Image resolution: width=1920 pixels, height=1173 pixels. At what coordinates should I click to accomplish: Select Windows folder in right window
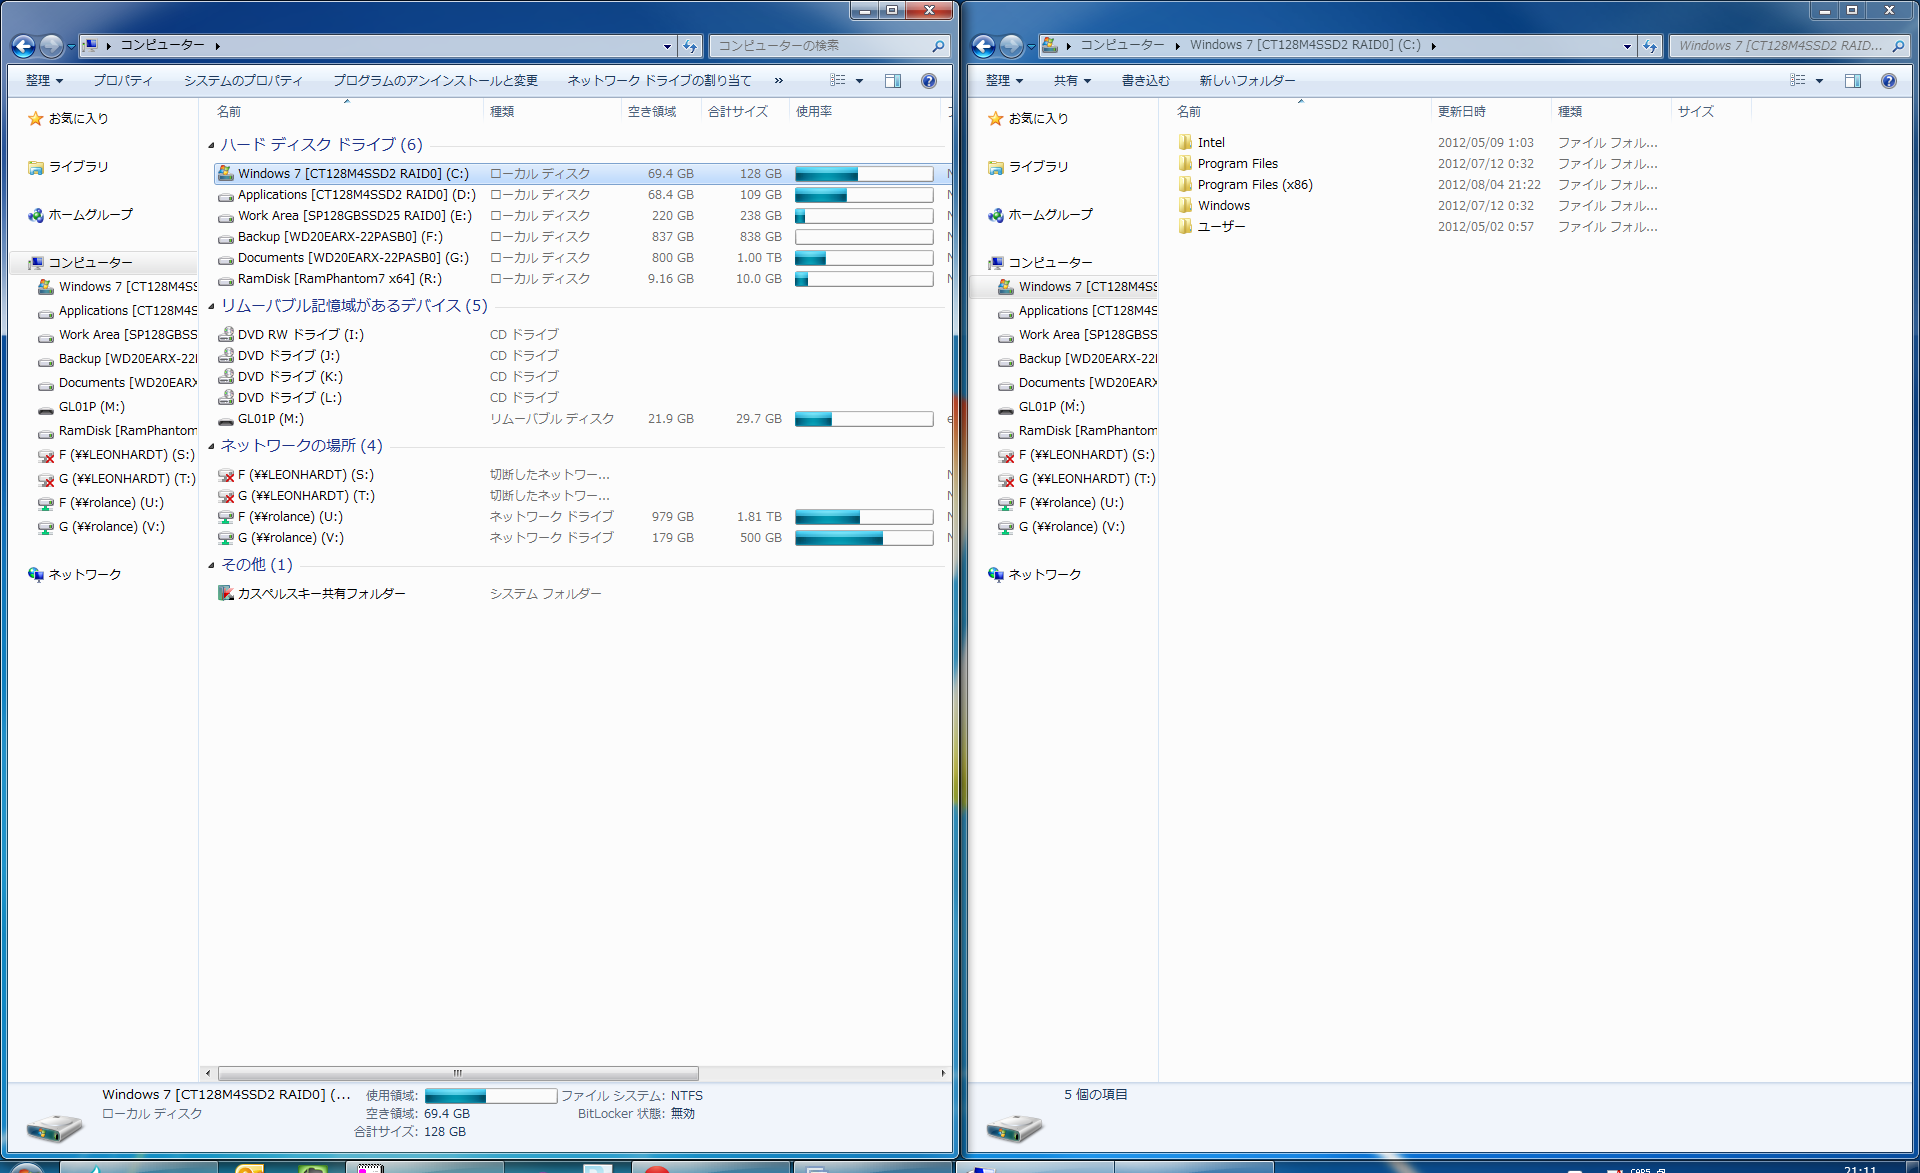[1224, 205]
